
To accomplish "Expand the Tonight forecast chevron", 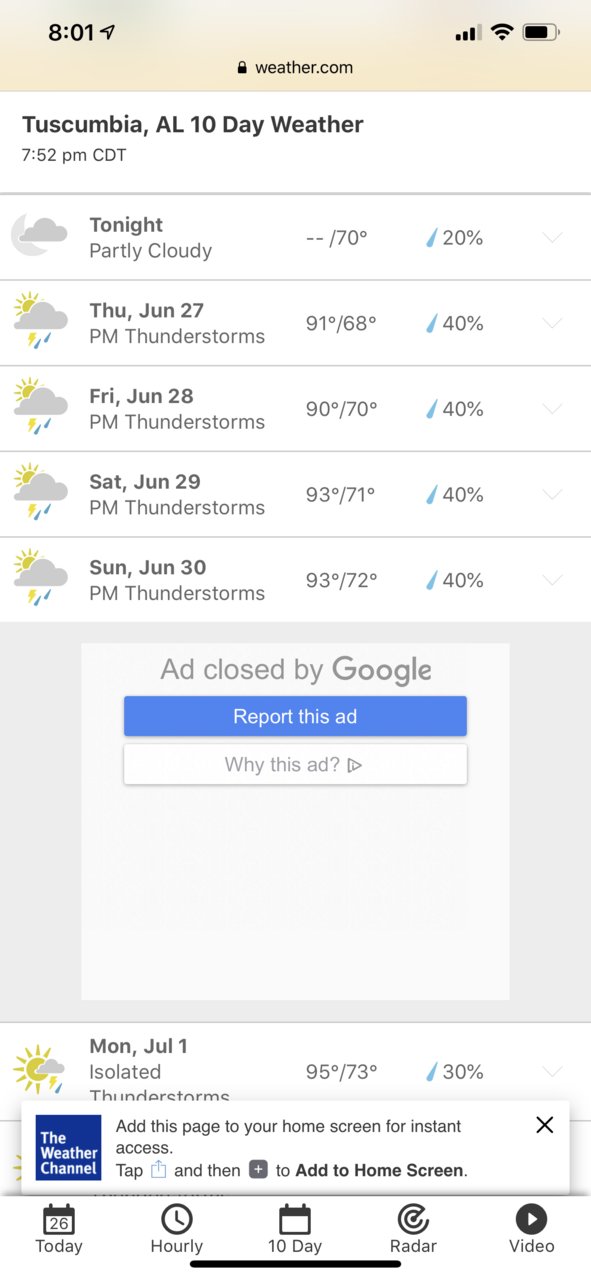I will [x=552, y=238].
